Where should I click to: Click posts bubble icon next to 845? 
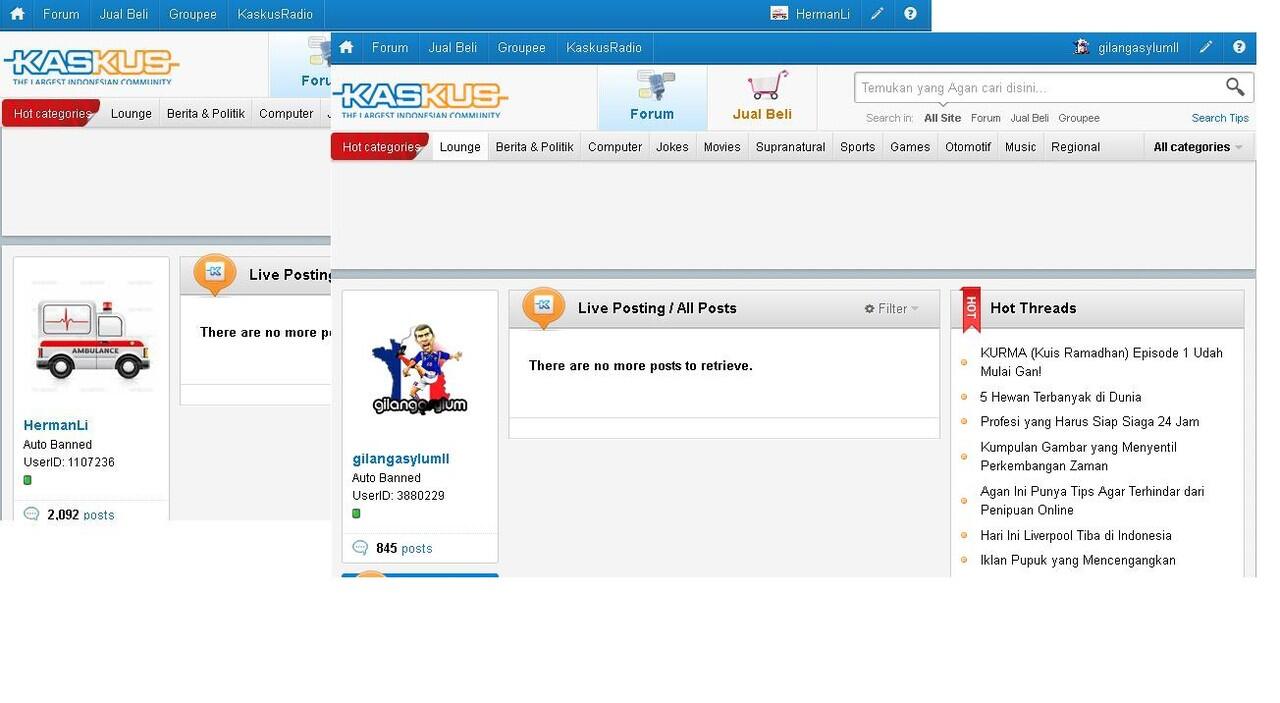point(360,548)
